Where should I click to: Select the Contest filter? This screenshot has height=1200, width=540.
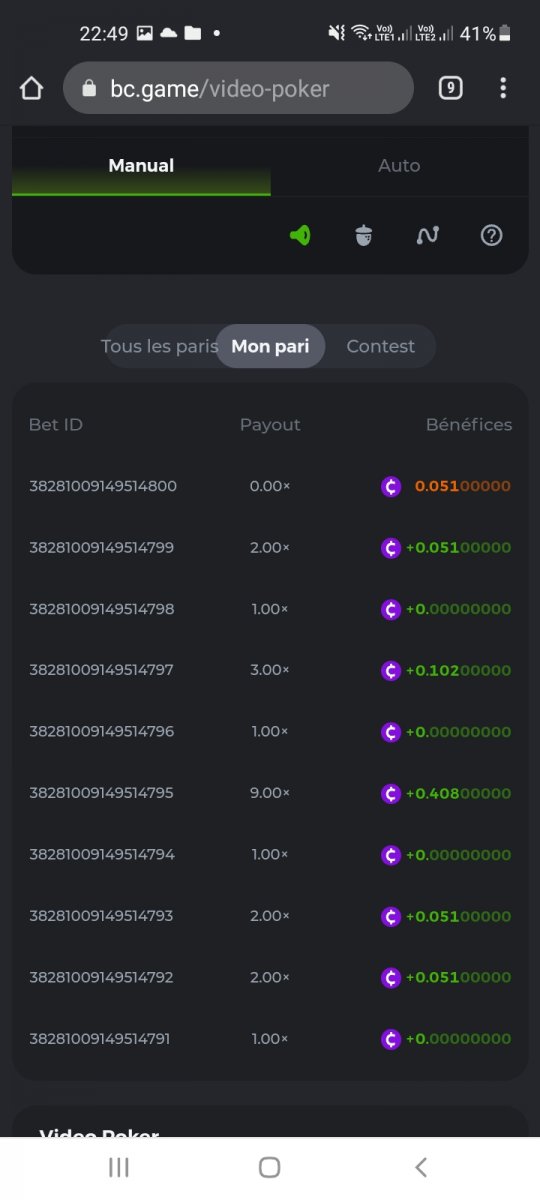coord(380,346)
